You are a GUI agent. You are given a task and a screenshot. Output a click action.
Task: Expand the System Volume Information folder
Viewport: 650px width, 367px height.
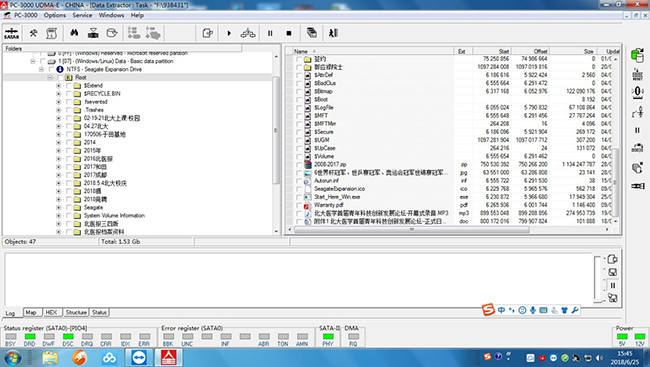(58, 216)
